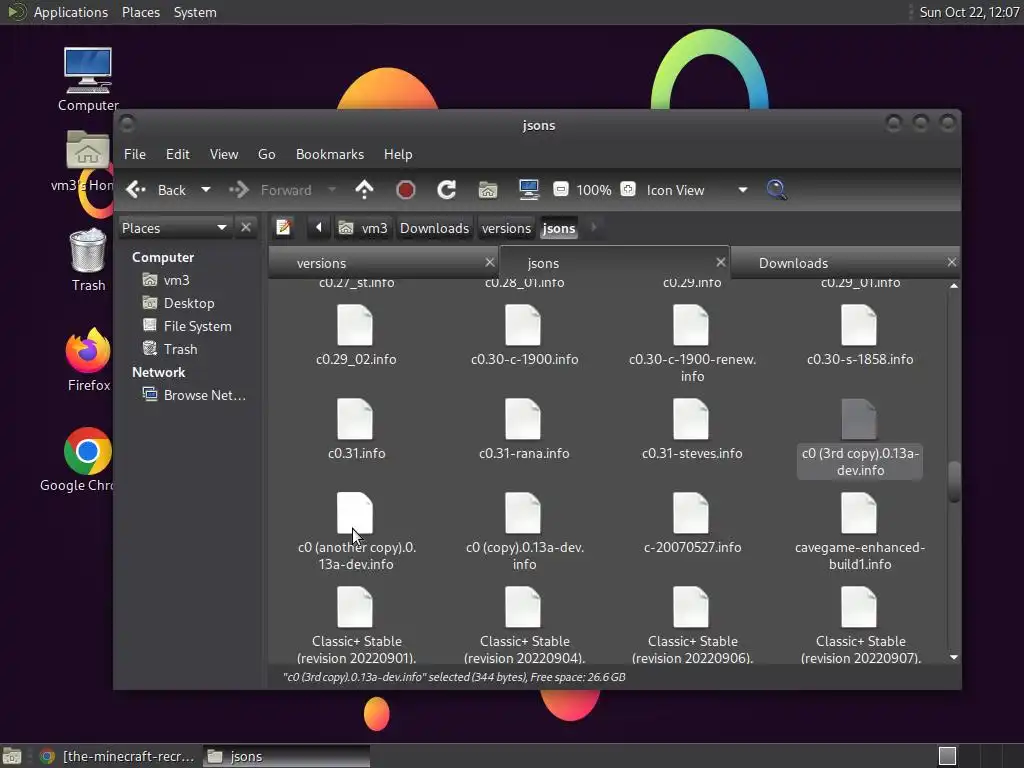Select Desktop in the Places sidebar
Screen dimensions: 1024x768
click(179, 303)
